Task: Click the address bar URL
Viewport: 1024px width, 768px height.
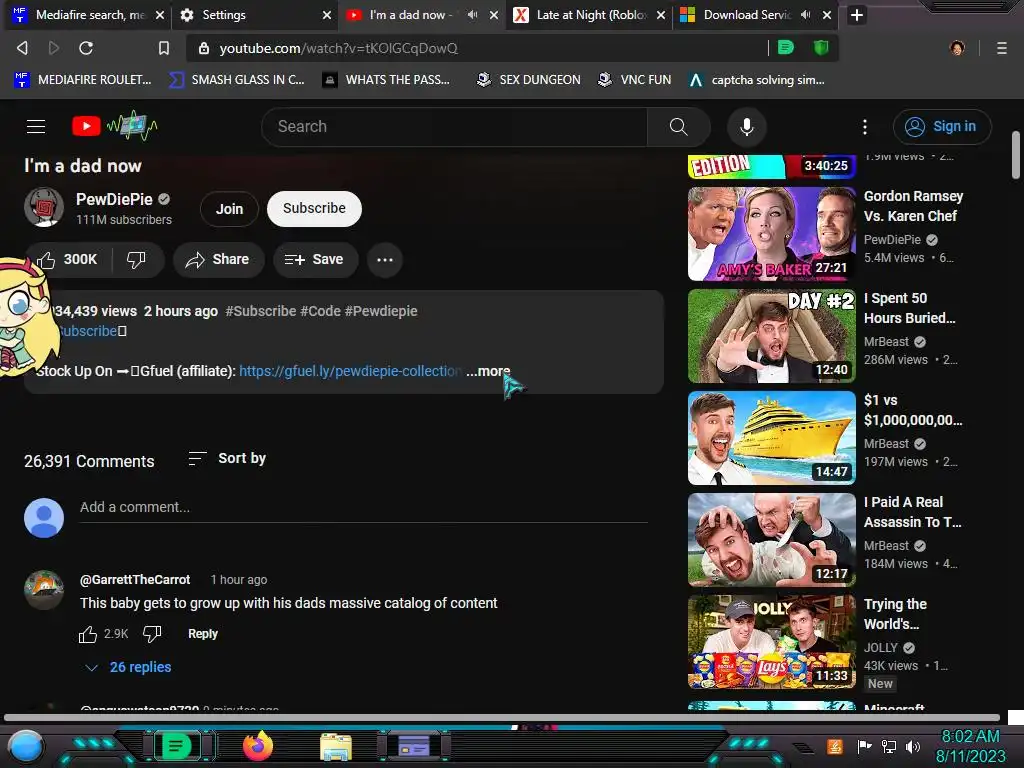Action: tap(338, 48)
